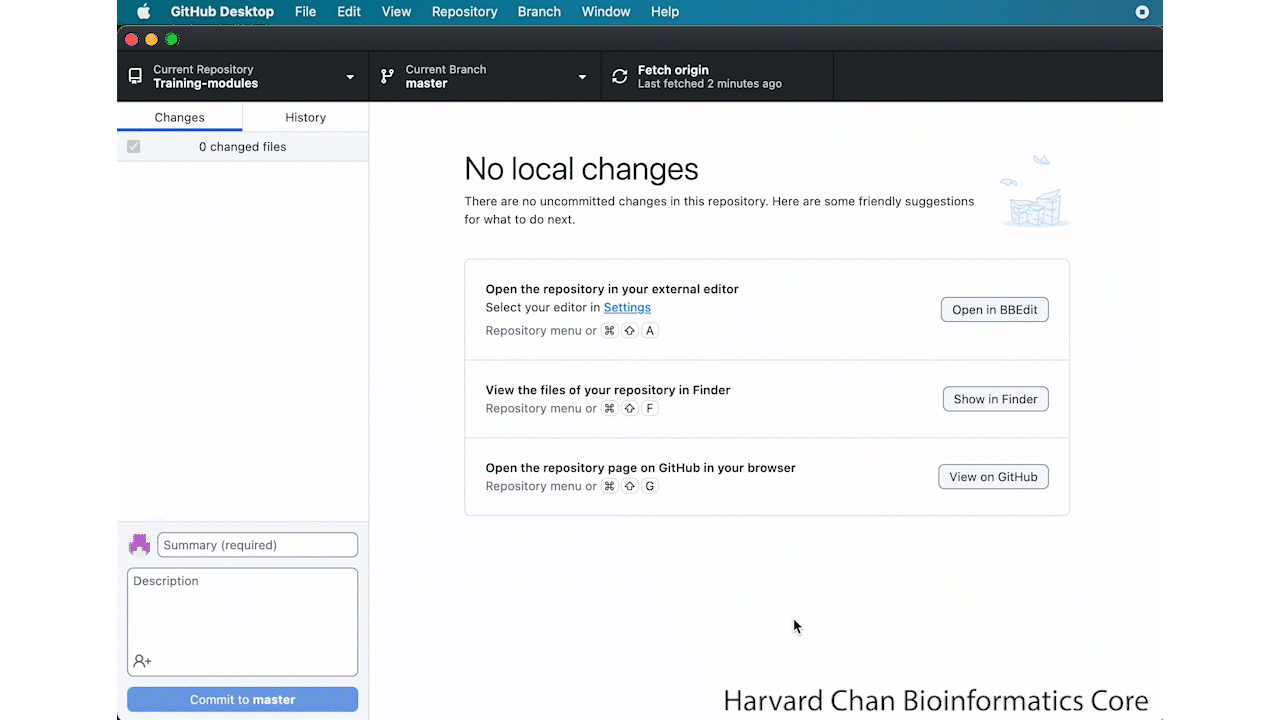Viewport: 1280px width, 720px height.
Task: Click the Summary (required) input field
Action: coord(257,545)
